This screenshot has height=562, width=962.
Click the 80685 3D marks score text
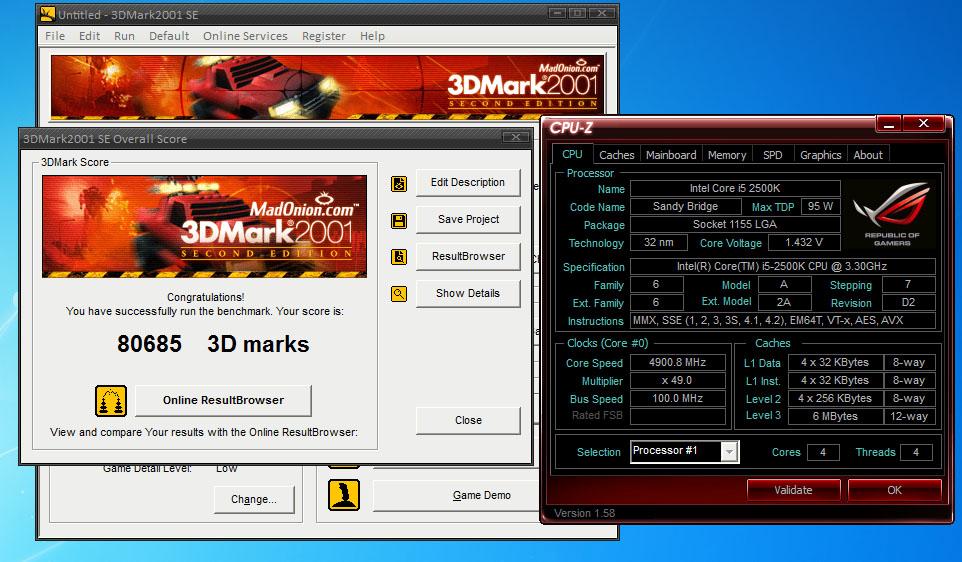(x=213, y=344)
